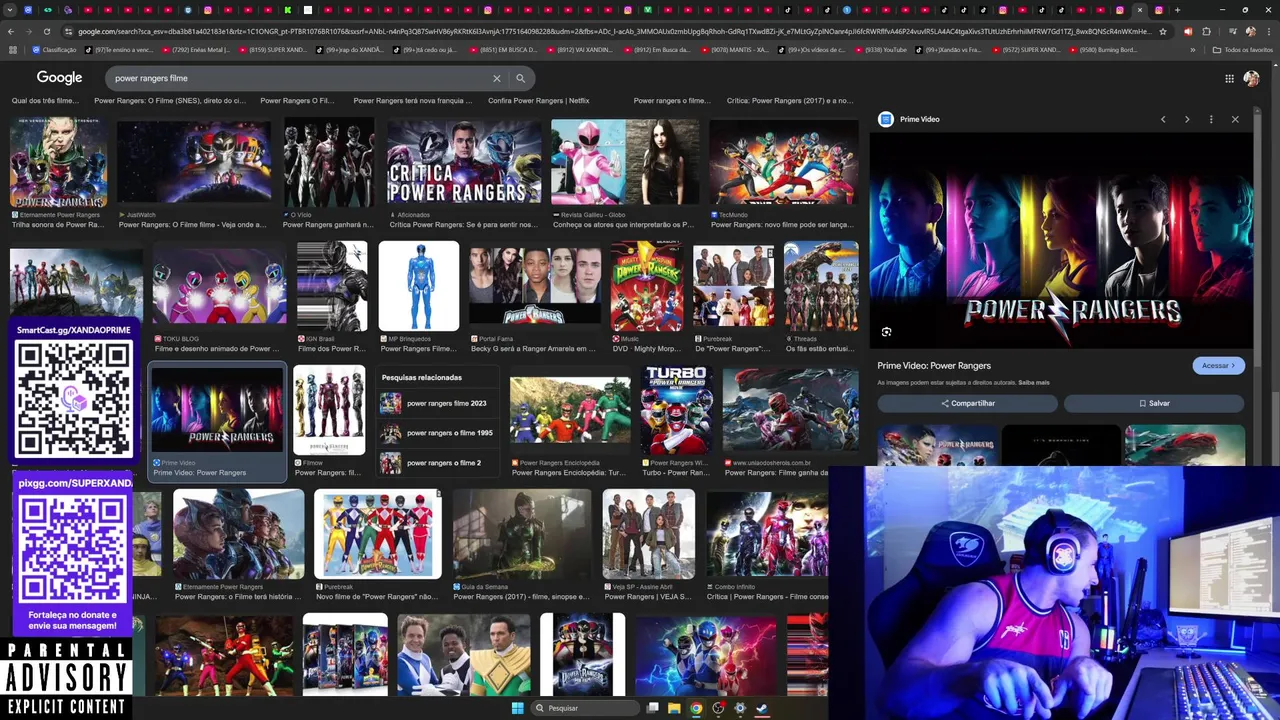Viewport: 1280px width, 720px height.
Task: Open the Windows Start menu
Action: [517, 708]
